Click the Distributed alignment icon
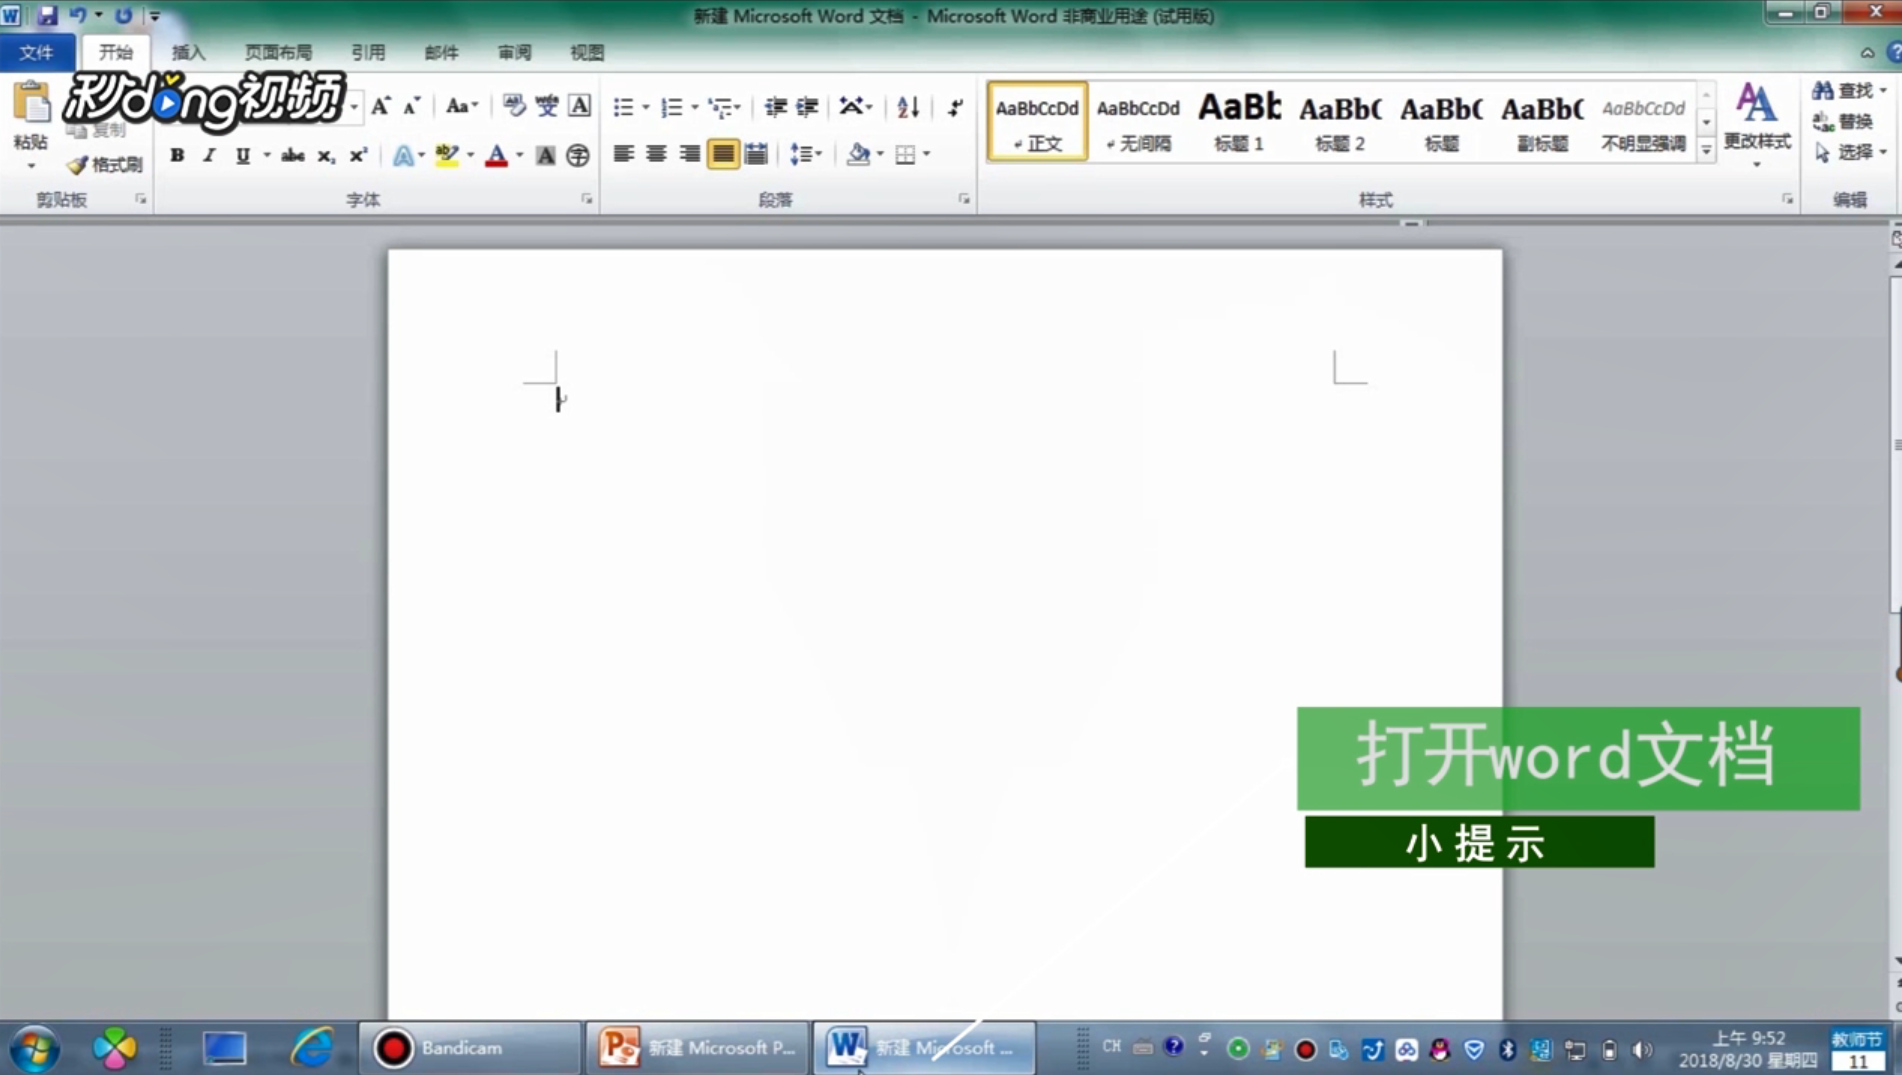Image resolution: width=1902 pixels, height=1075 pixels. 757,154
